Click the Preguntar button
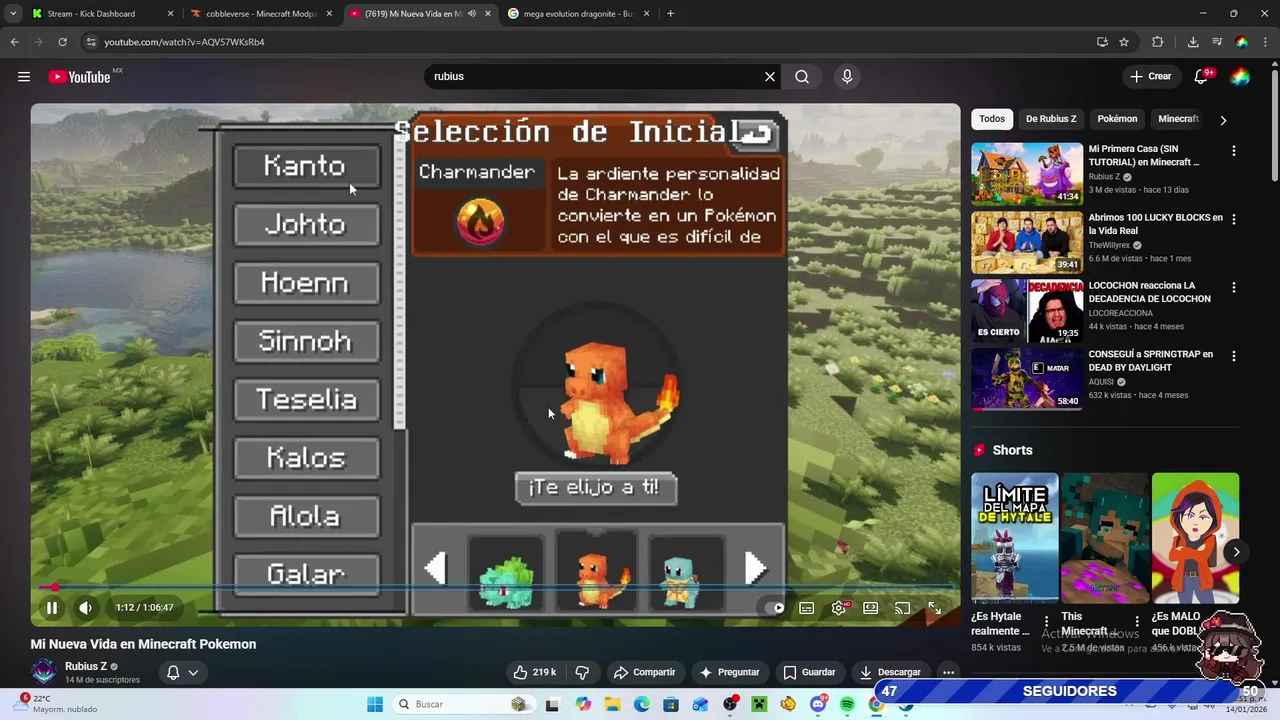Screen dimensions: 1280x720 pyautogui.click(x=729, y=672)
